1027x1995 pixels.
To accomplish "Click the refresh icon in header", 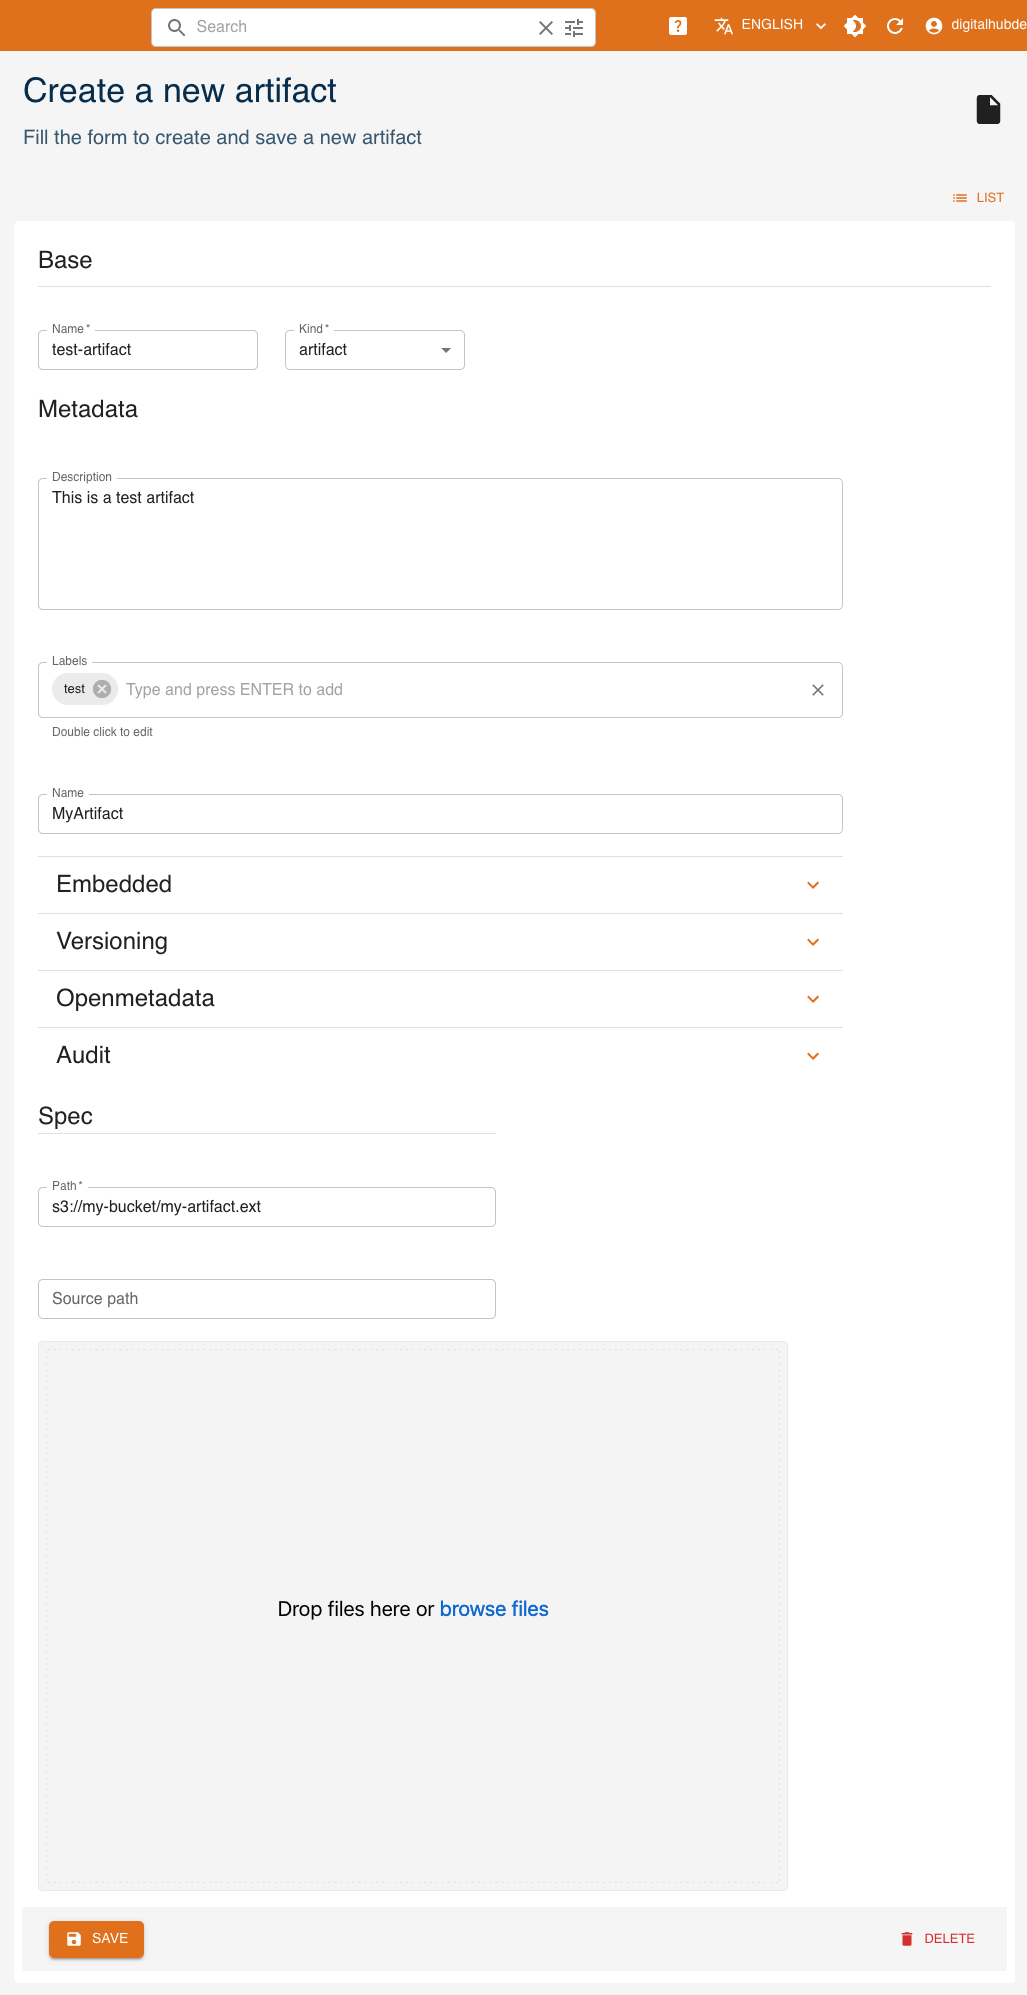I will (x=895, y=26).
